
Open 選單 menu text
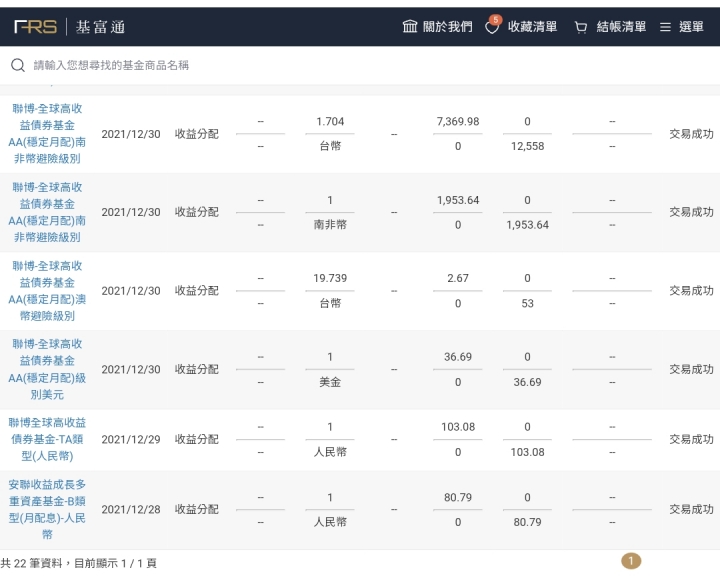pyautogui.click(x=691, y=27)
